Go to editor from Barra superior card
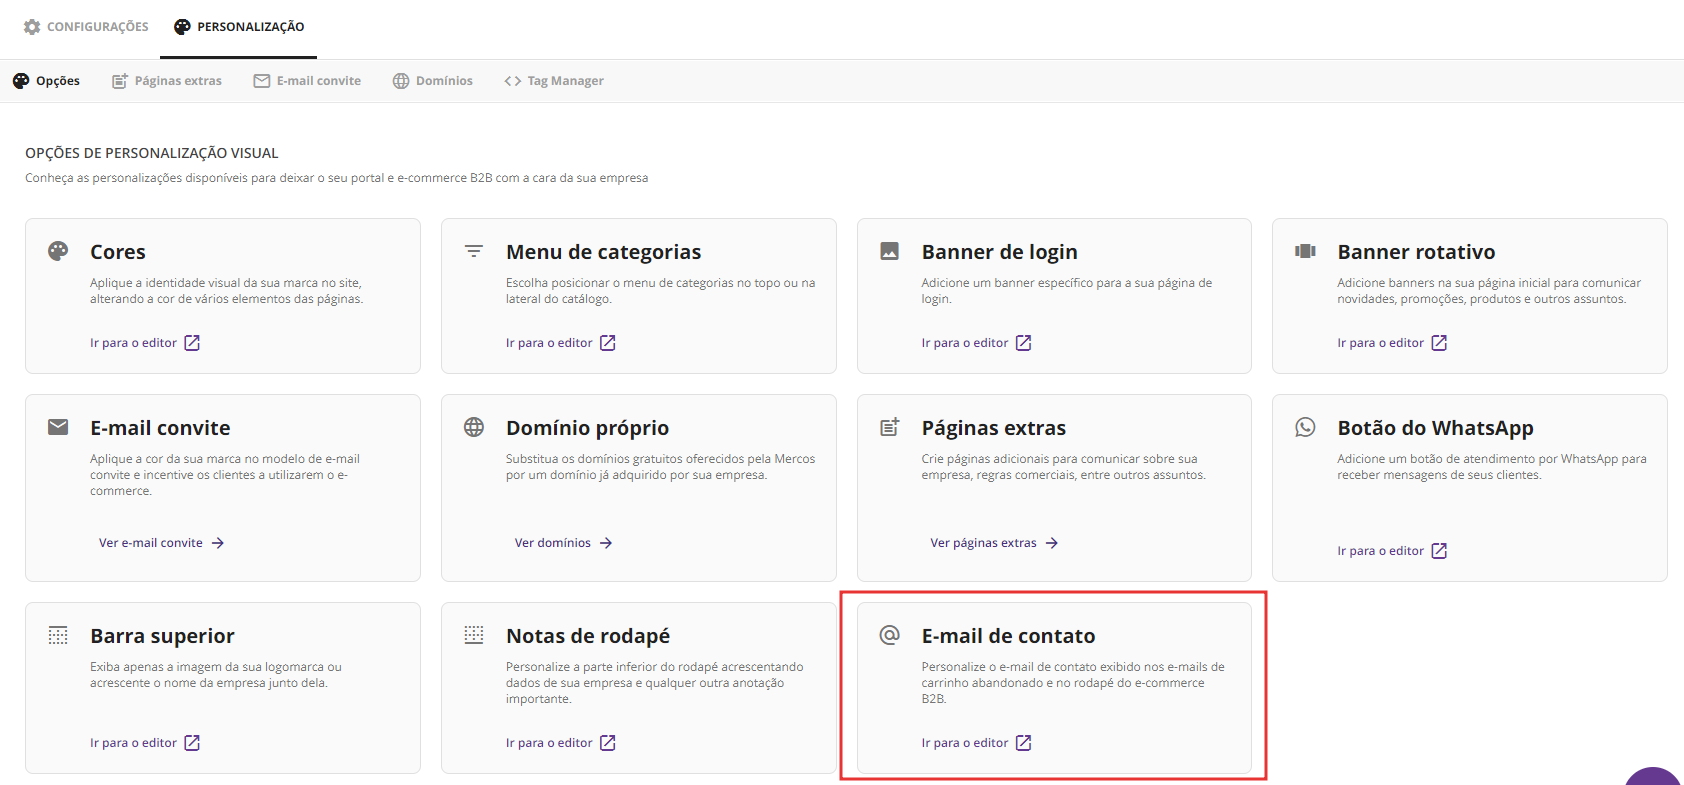The width and height of the screenshot is (1684, 785). pyautogui.click(x=145, y=743)
